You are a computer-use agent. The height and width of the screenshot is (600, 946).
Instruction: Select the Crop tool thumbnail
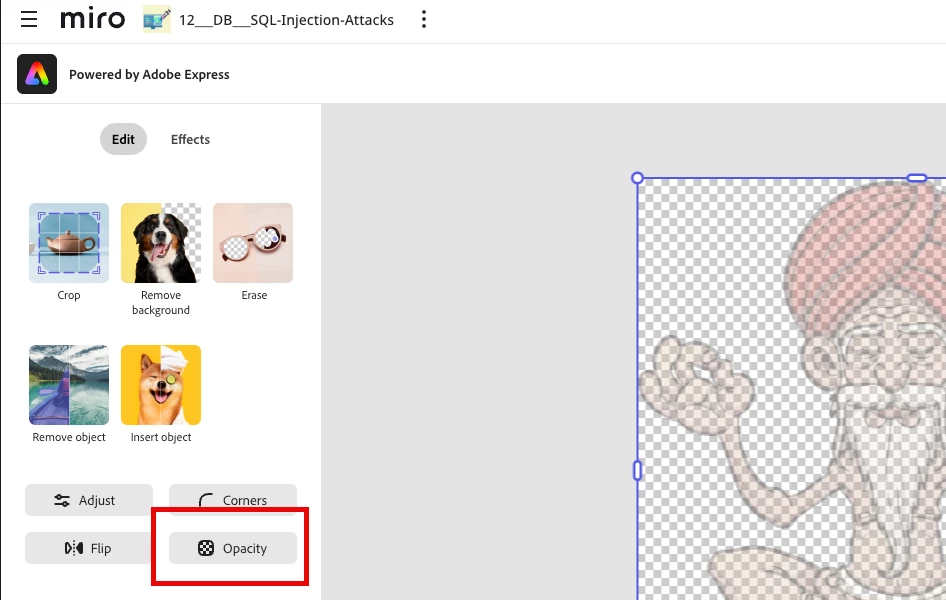69,243
